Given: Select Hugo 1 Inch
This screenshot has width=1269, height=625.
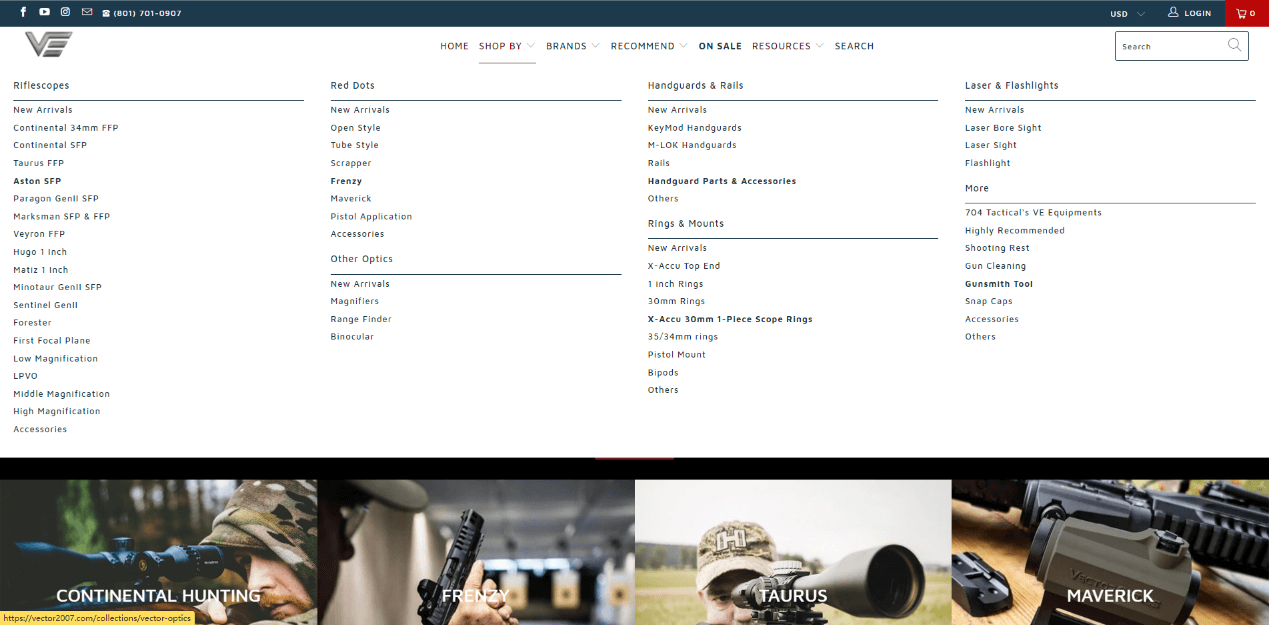Looking at the screenshot, I should [40, 252].
